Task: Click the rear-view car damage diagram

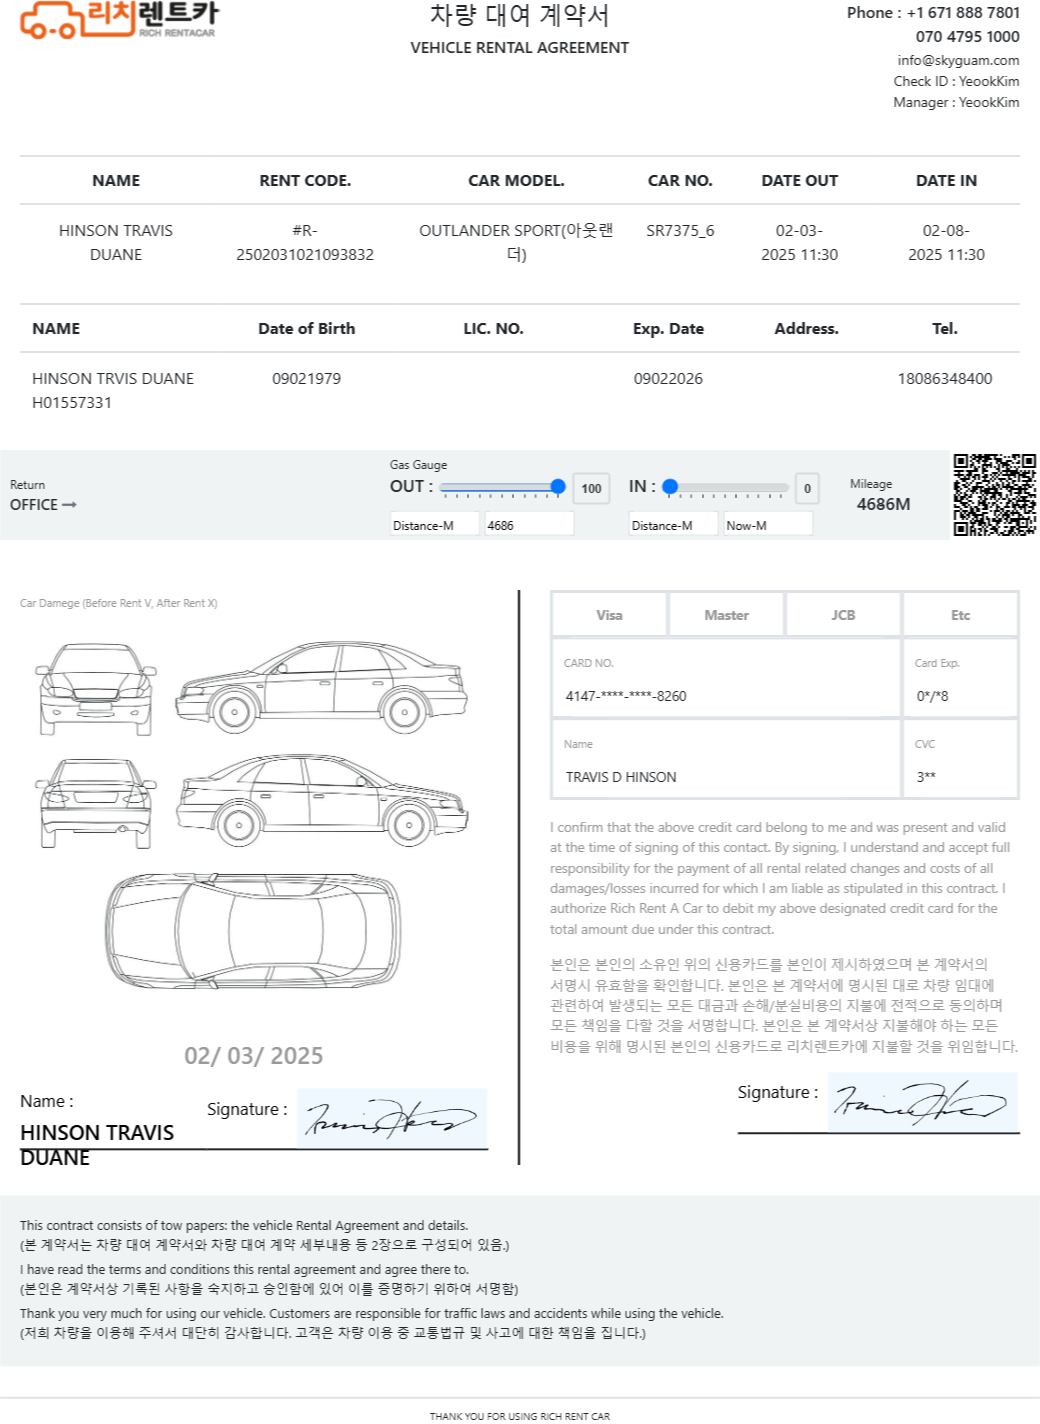Action: [96, 803]
